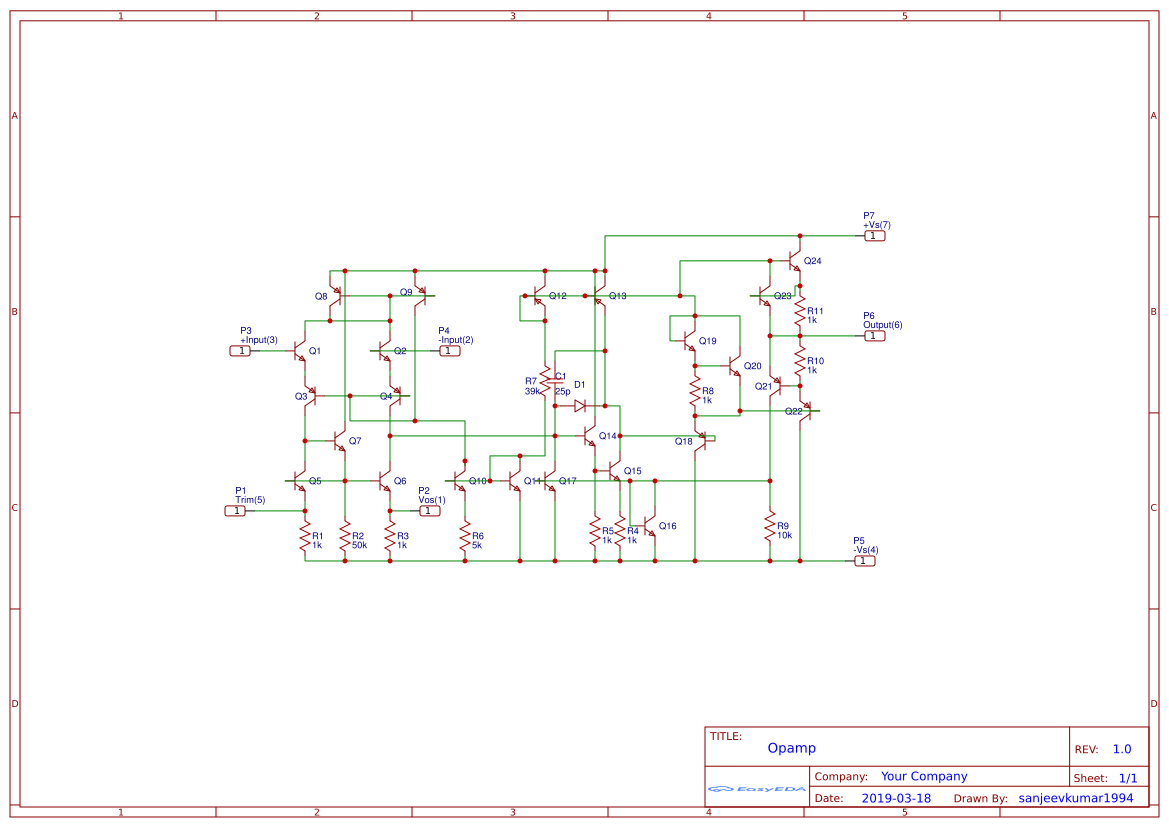
Task: Click the P5 -Vs(4) port connector
Action: [864, 561]
